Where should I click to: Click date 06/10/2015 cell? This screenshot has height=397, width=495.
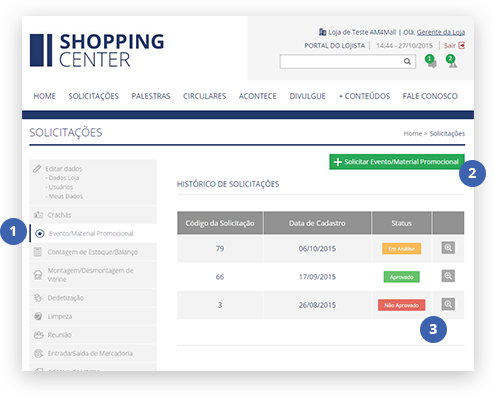317,249
